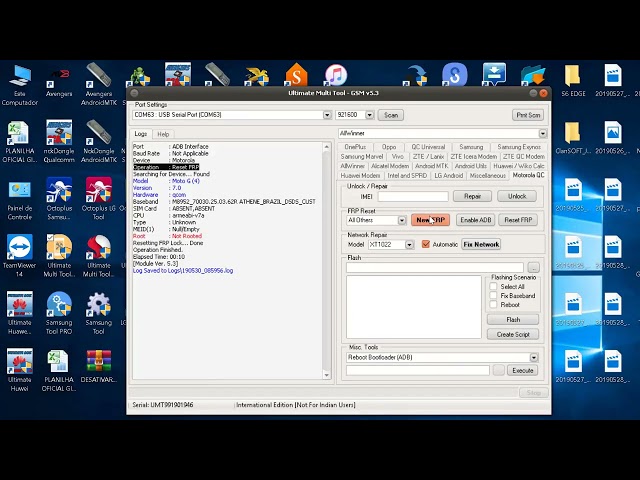
Task: Select the Android MTK tab
Action: (x=431, y=166)
